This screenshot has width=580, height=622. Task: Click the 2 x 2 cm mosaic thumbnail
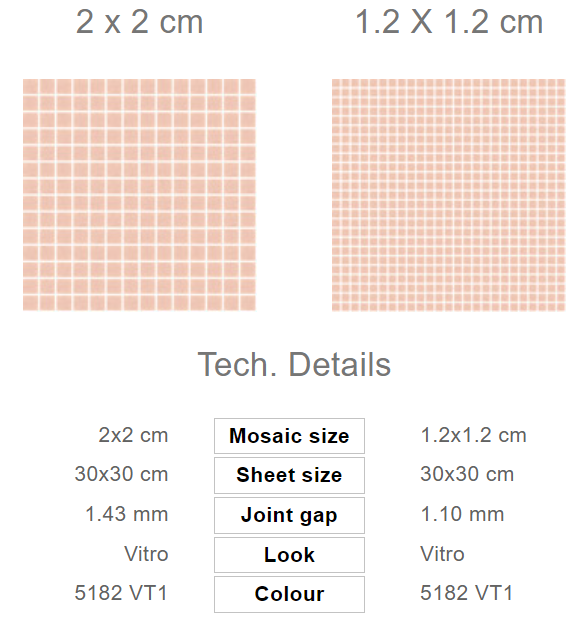pyautogui.click(x=139, y=195)
